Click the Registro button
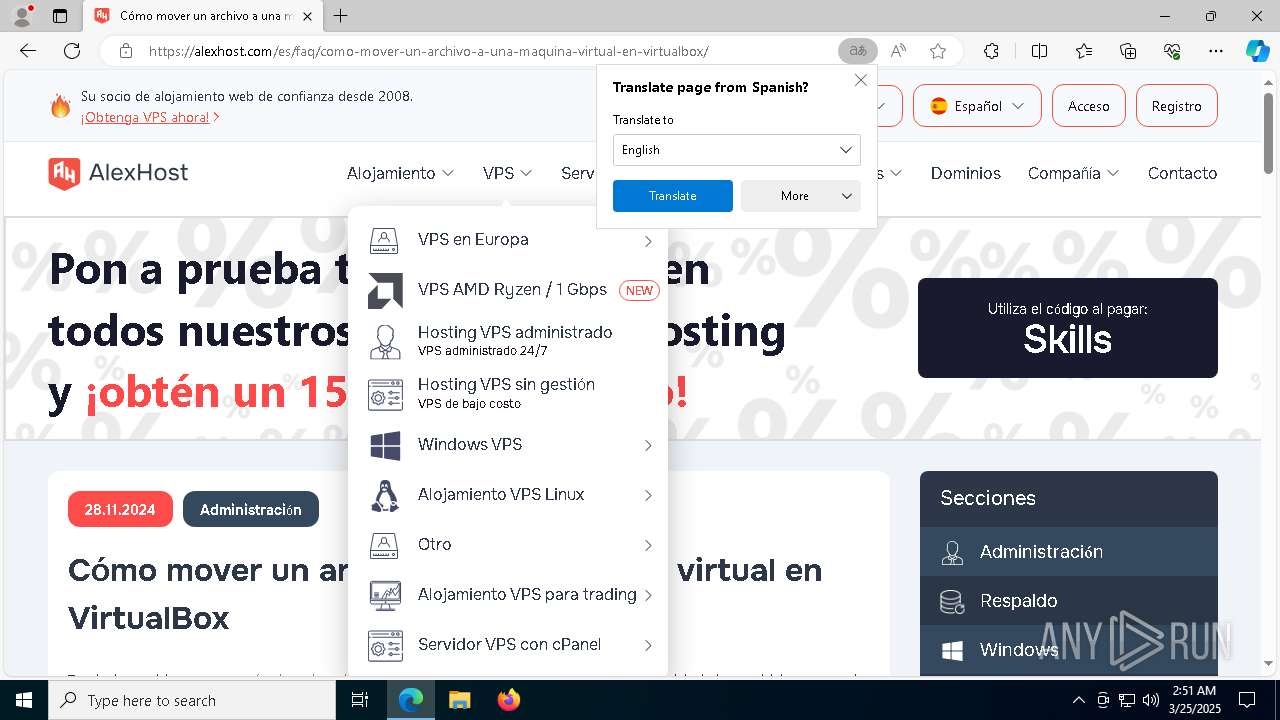This screenshot has height=720, width=1280. click(x=1176, y=106)
